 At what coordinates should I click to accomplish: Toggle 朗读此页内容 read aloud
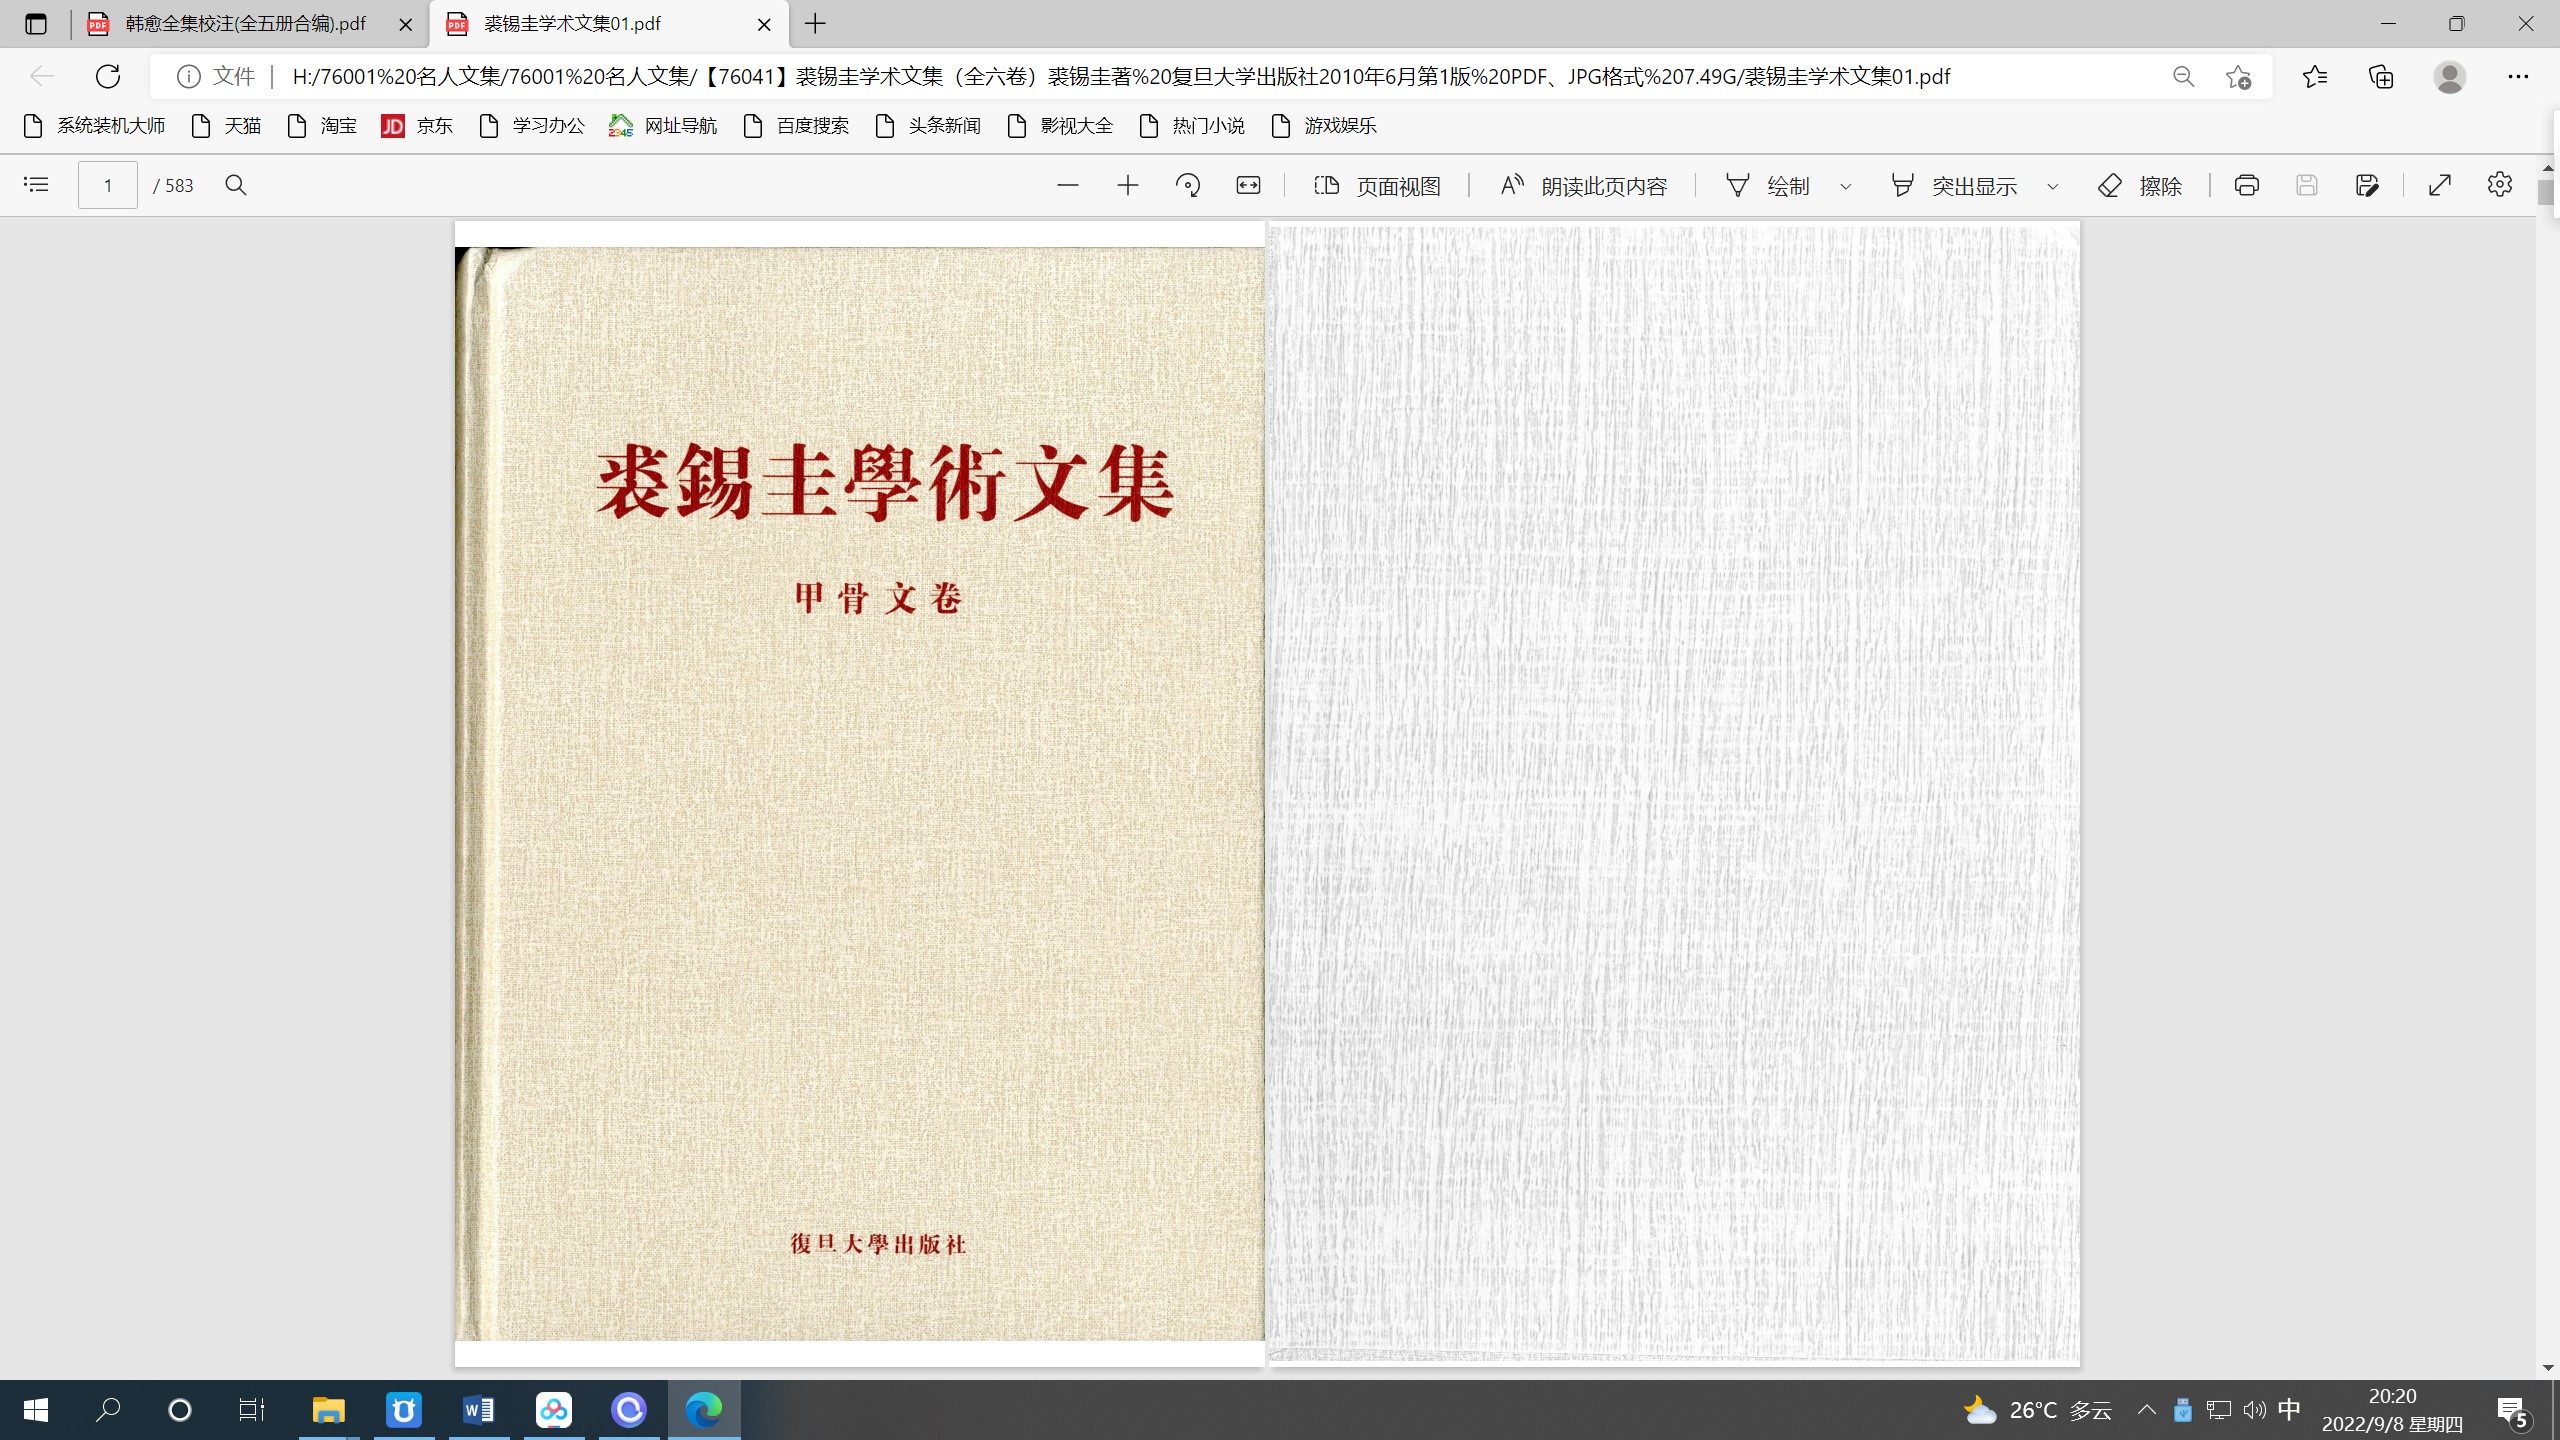[1583, 184]
